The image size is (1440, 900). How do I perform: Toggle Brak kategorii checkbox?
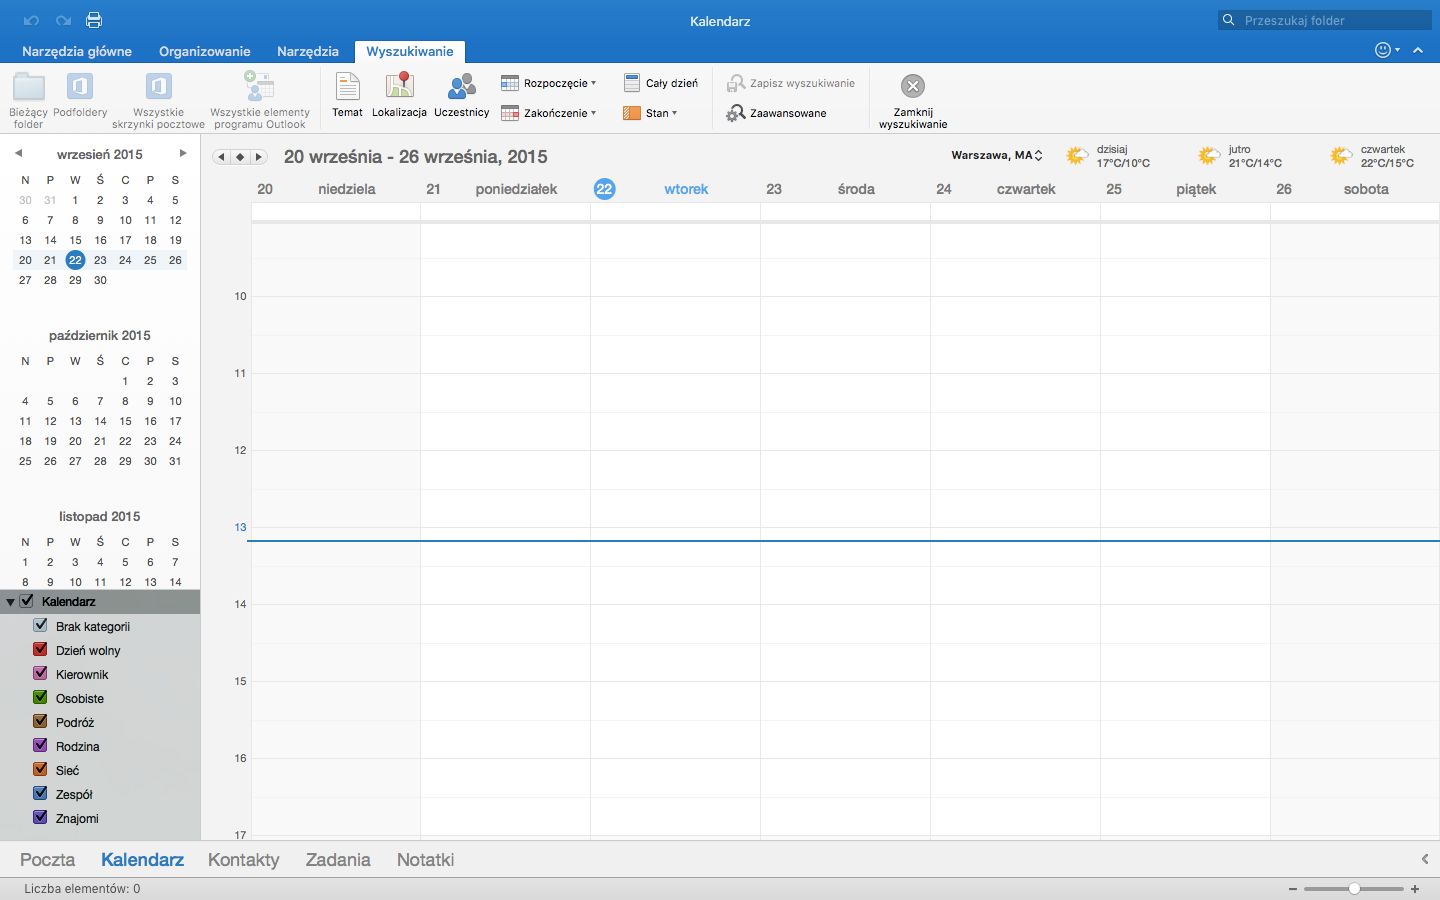pos(41,625)
